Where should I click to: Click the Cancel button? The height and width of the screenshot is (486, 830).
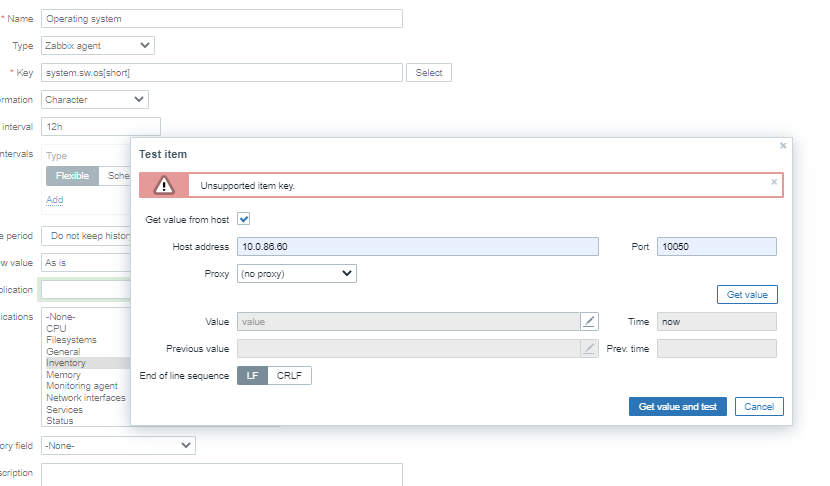(x=759, y=407)
